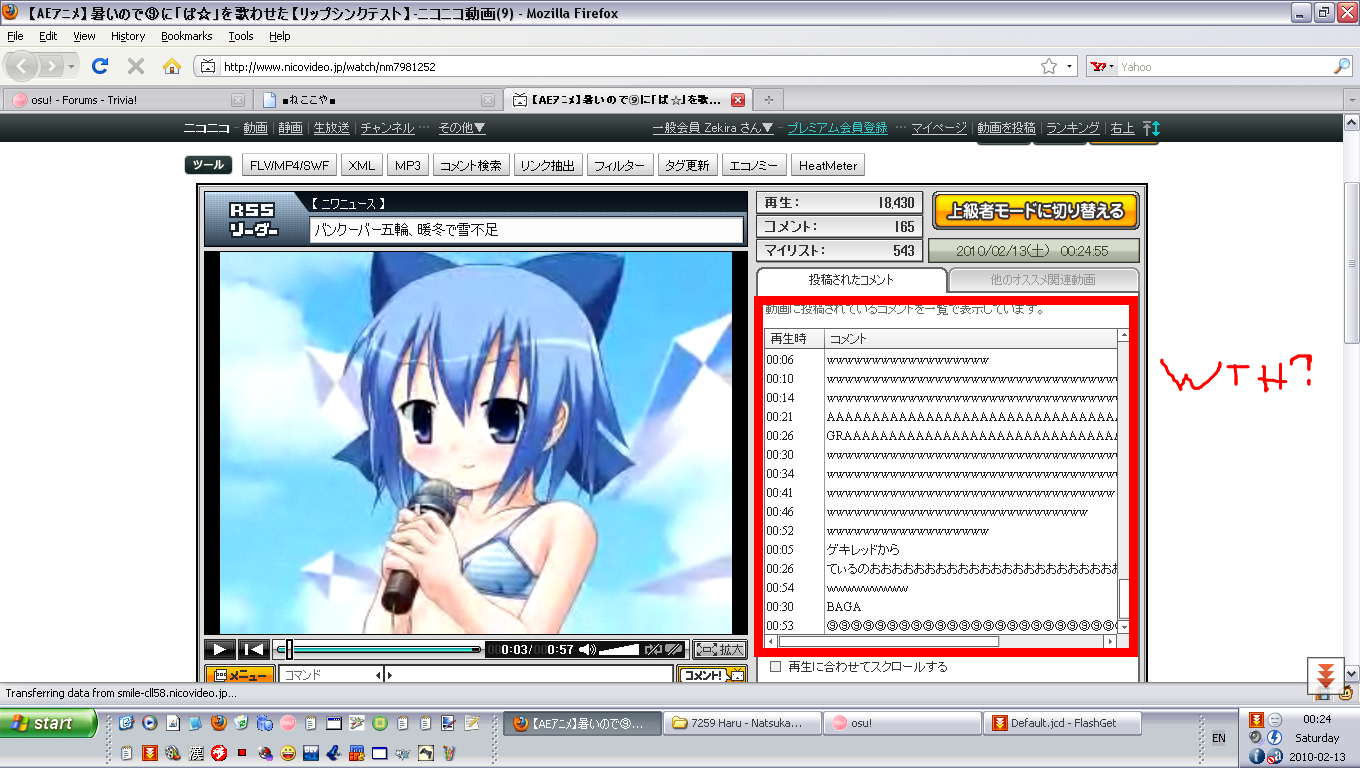Click the 漢 kanji quick launch icon

[x=197, y=752]
